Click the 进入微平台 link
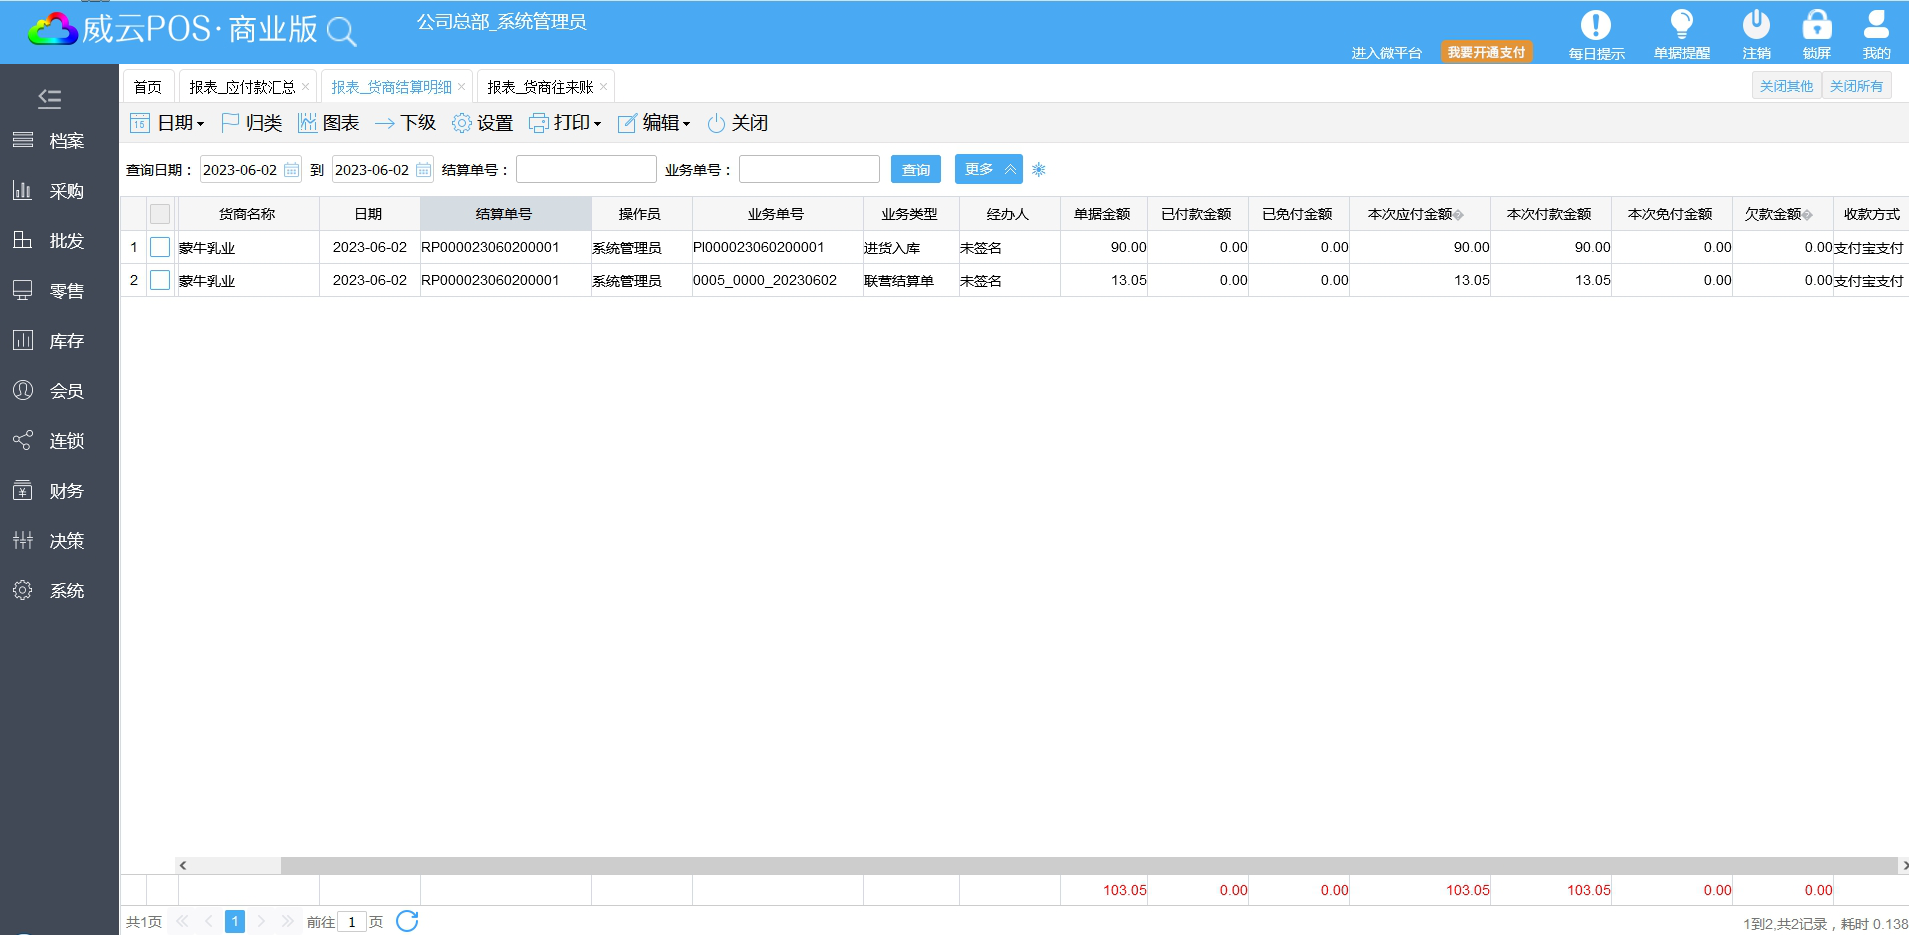This screenshot has width=1909, height=935. [1386, 53]
